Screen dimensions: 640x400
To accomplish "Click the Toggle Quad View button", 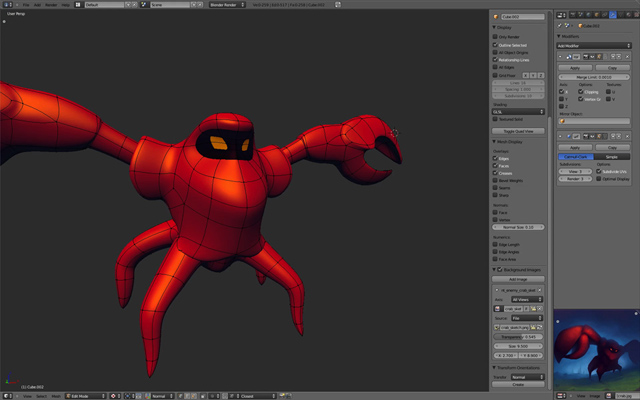I will coord(519,131).
